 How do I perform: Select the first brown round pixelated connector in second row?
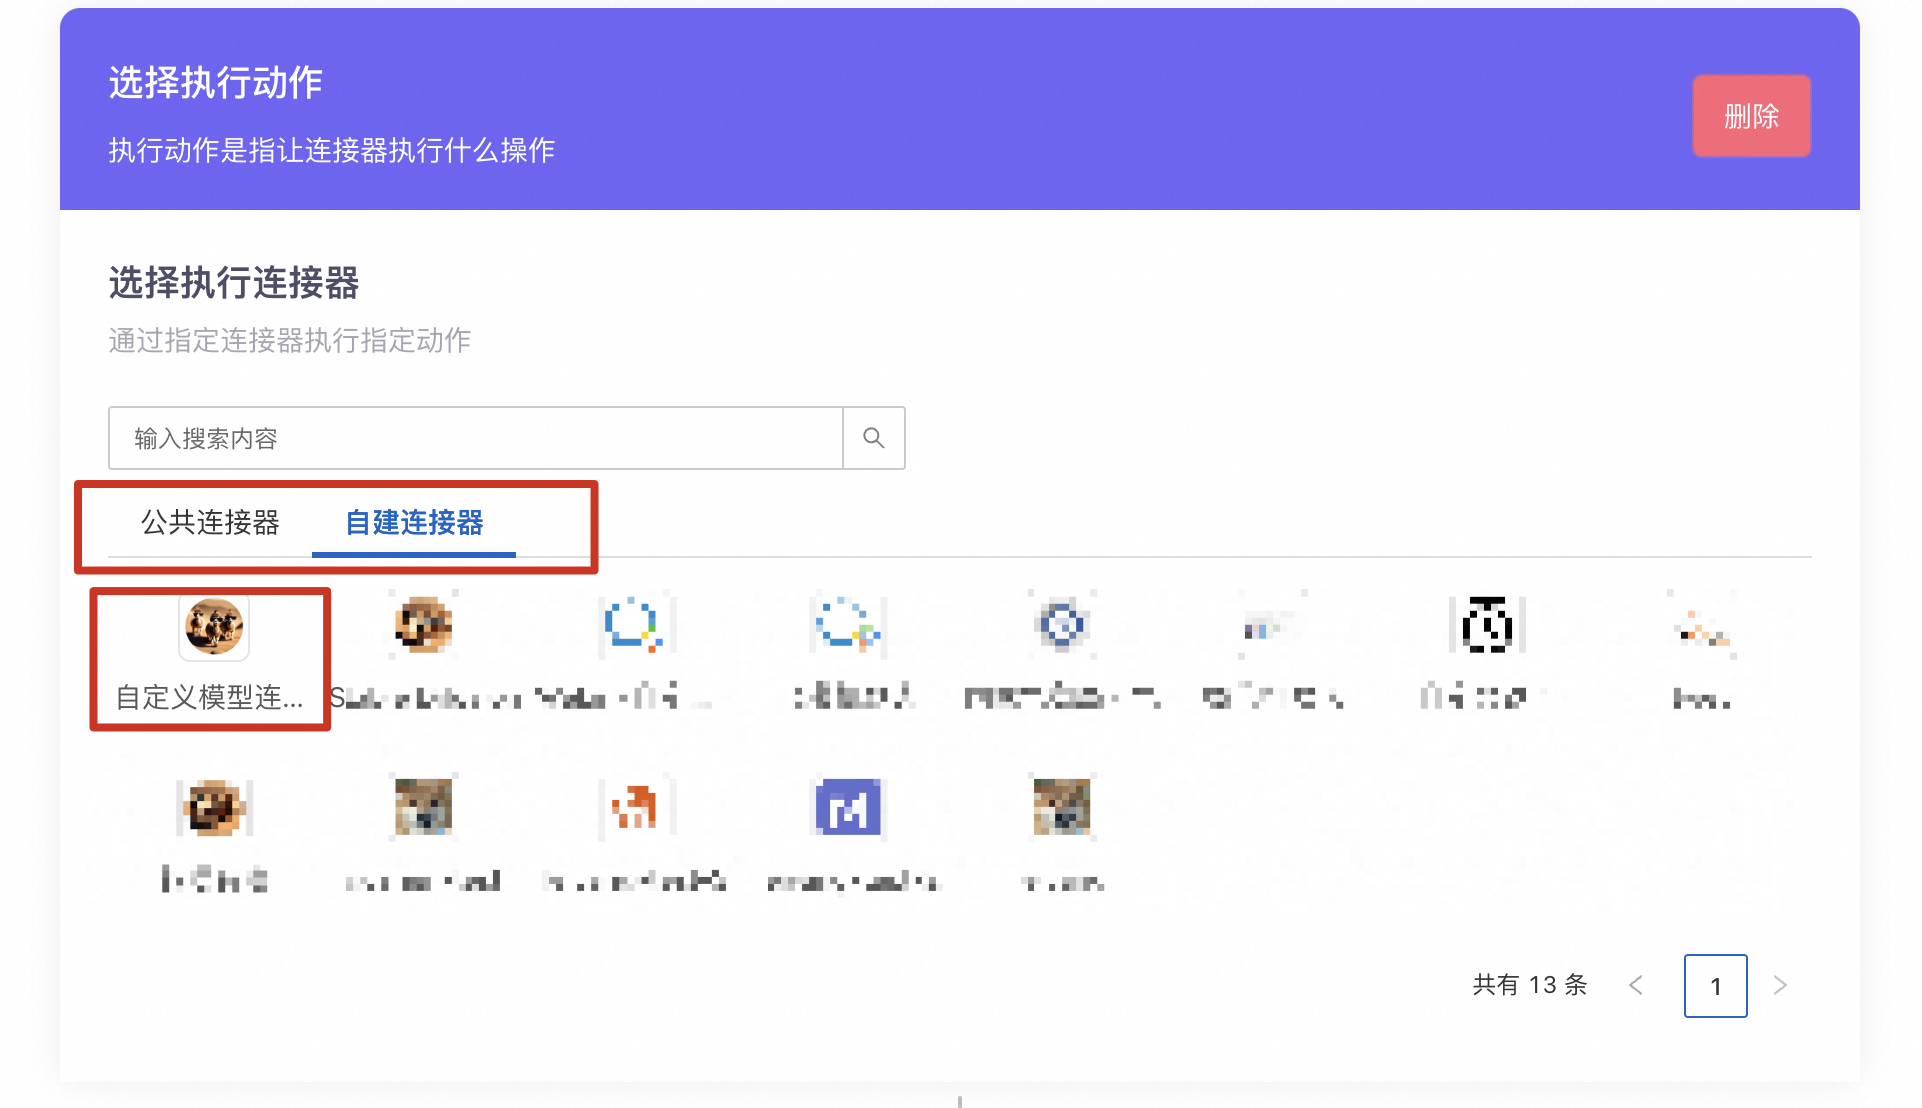click(x=213, y=808)
